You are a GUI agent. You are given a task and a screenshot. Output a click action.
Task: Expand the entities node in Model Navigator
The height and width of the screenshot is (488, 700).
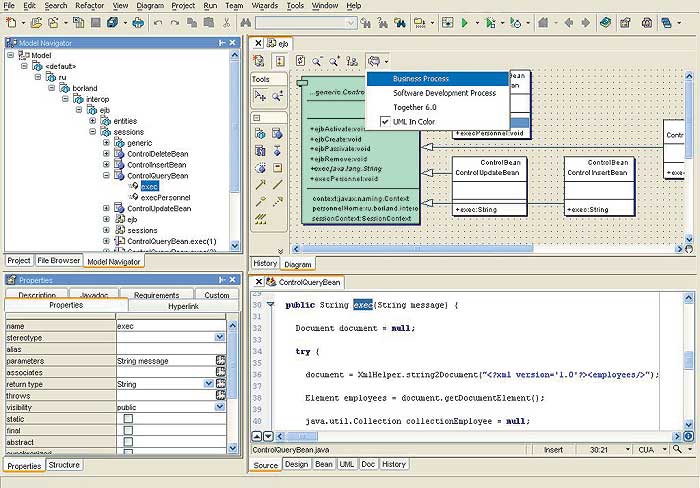[x=92, y=121]
